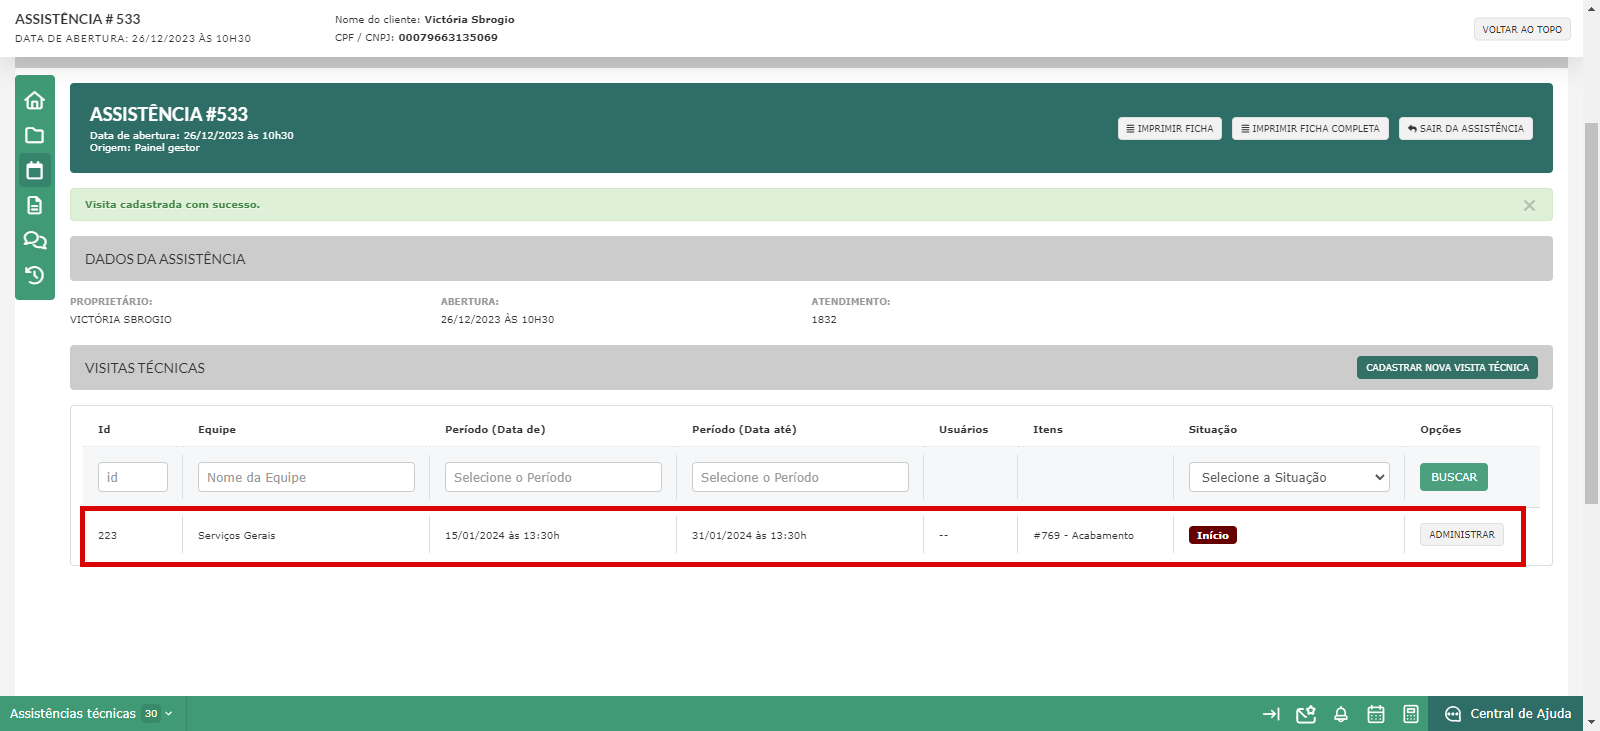Click the #769 - Acabamento item cell
This screenshot has height=731, width=1600.
click(x=1084, y=536)
